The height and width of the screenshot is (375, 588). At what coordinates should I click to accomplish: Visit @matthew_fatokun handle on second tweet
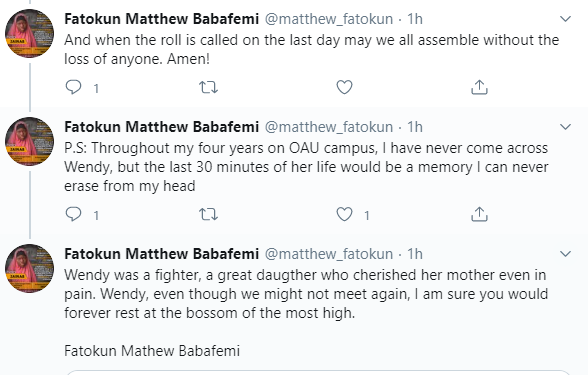[329, 127]
